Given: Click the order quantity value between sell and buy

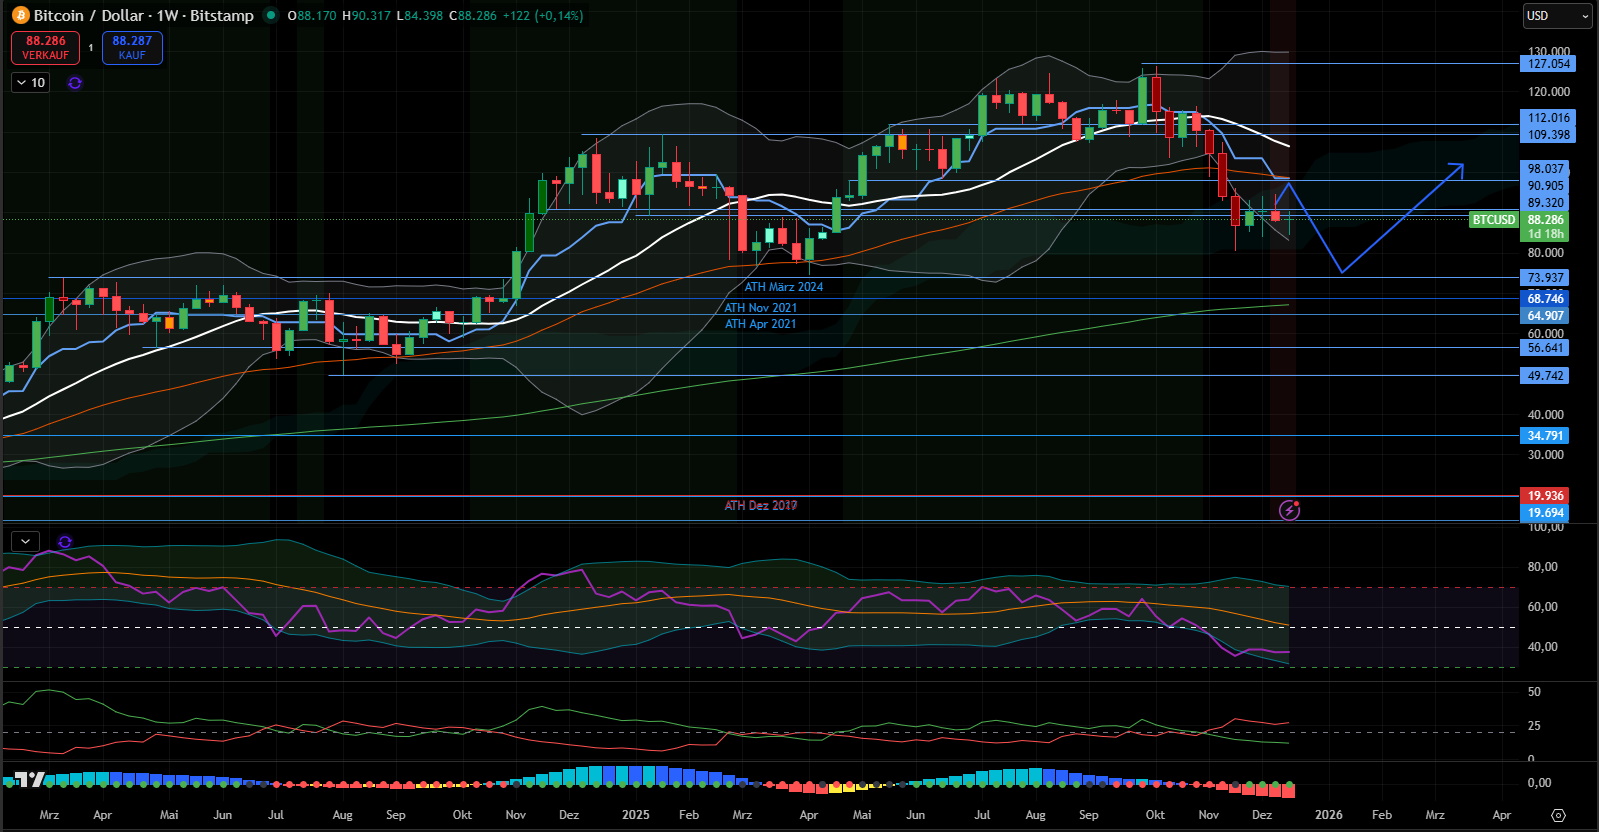Looking at the screenshot, I should pyautogui.click(x=91, y=48).
